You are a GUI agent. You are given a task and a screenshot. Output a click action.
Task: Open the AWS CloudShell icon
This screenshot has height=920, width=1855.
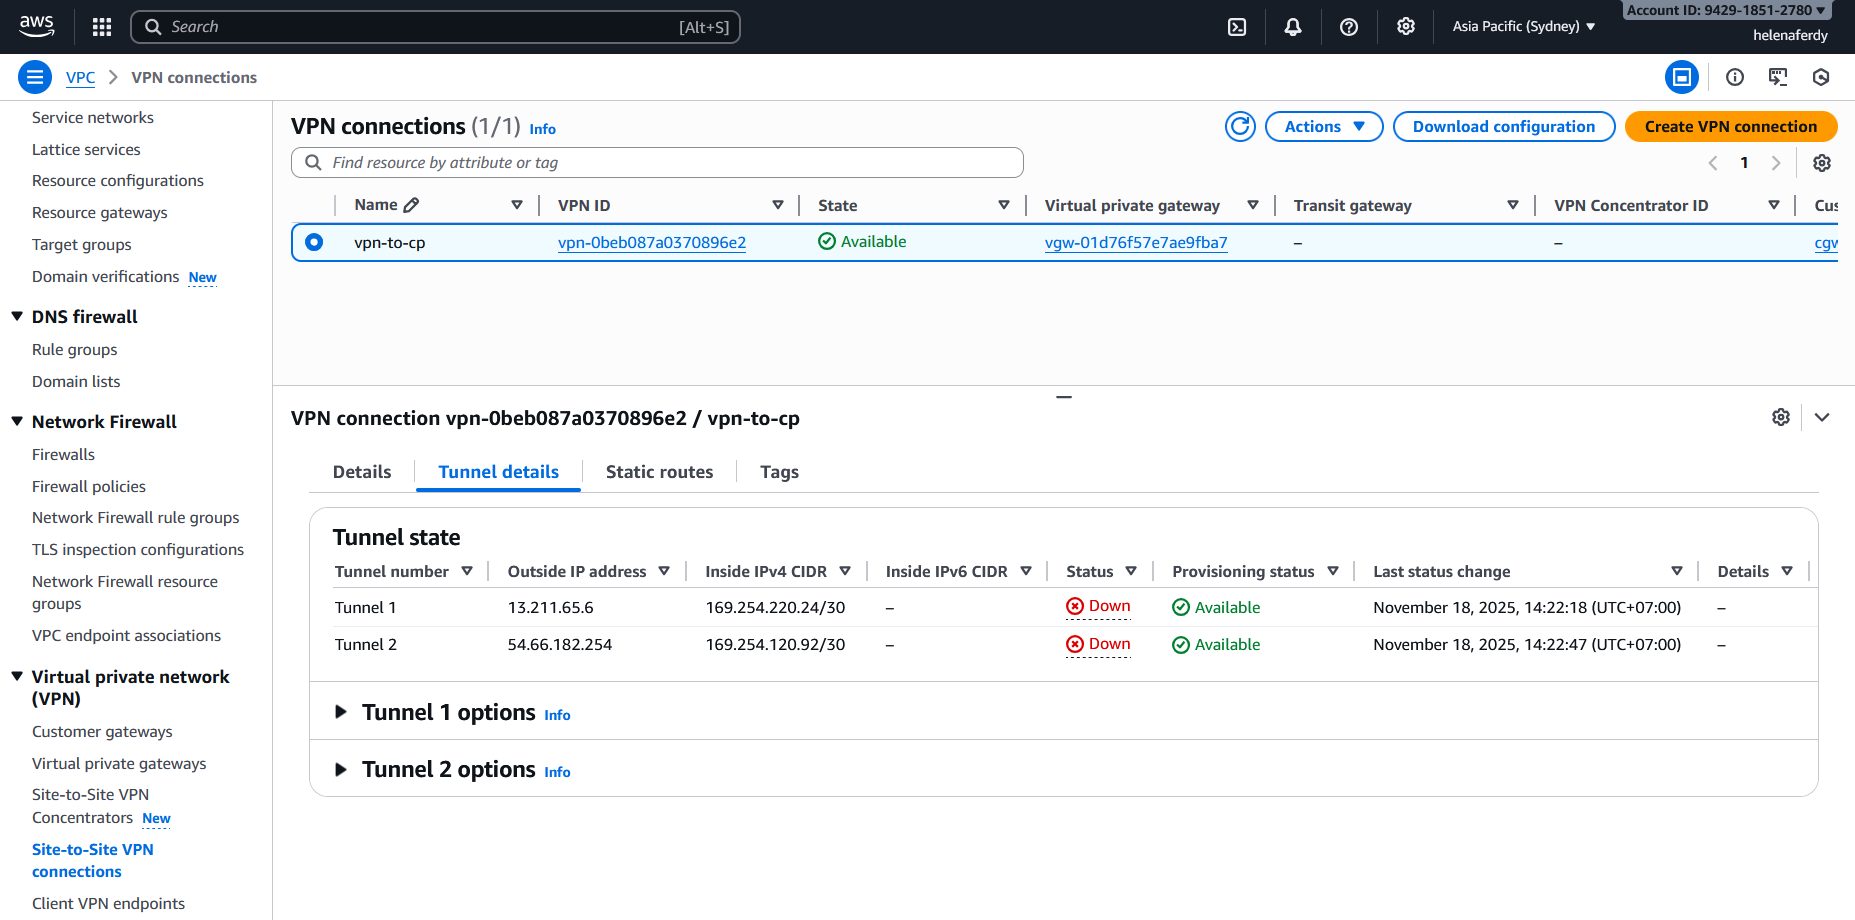(1237, 27)
